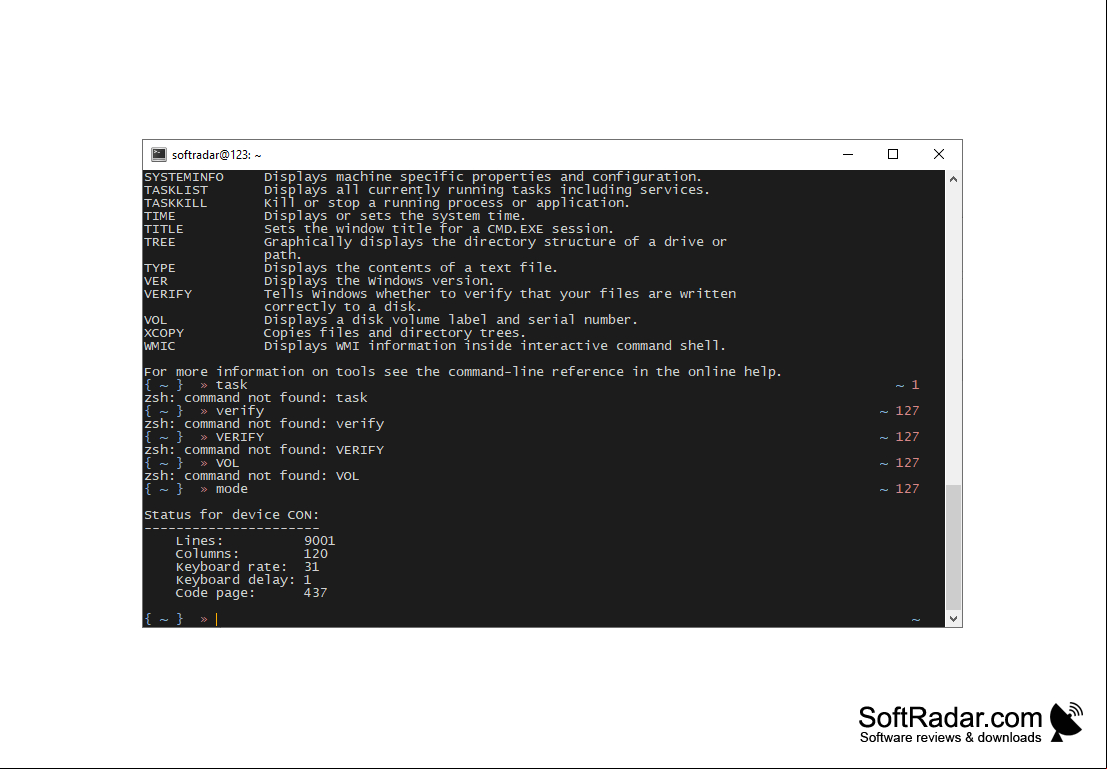Click 'Status for device CON:' heading
This screenshot has width=1107, height=769.
(232, 515)
